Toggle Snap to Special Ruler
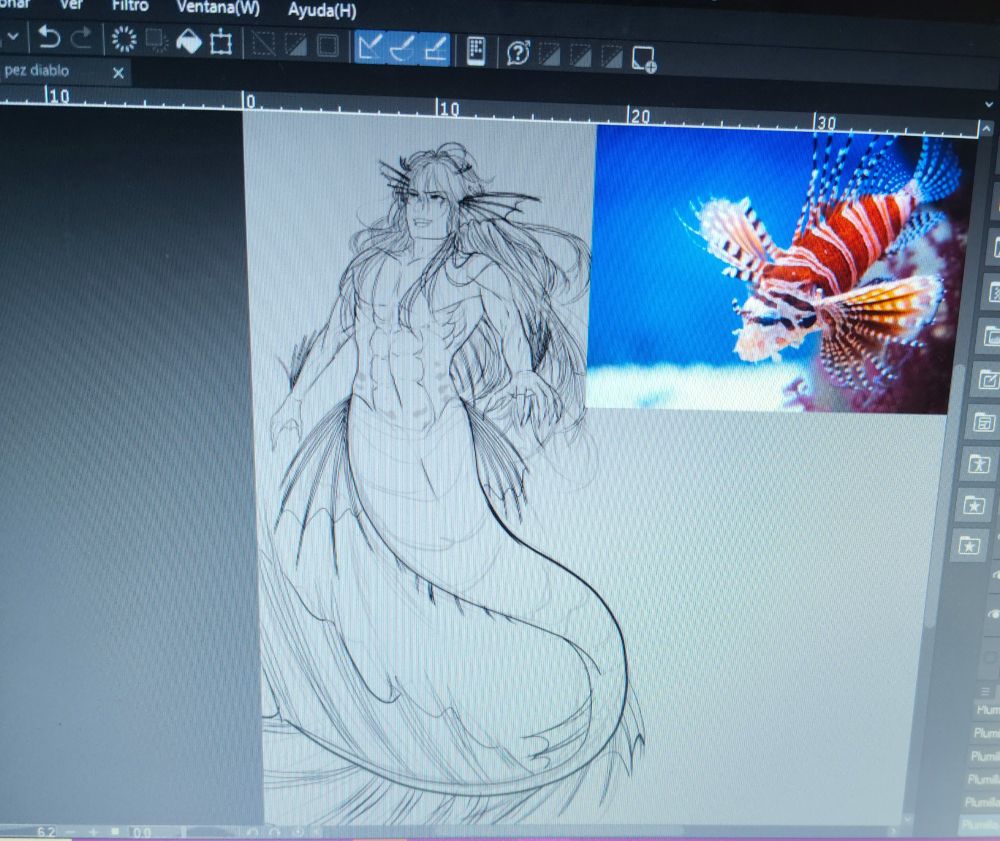The height and width of the screenshot is (841, 1000). click(x=402, y=49)
